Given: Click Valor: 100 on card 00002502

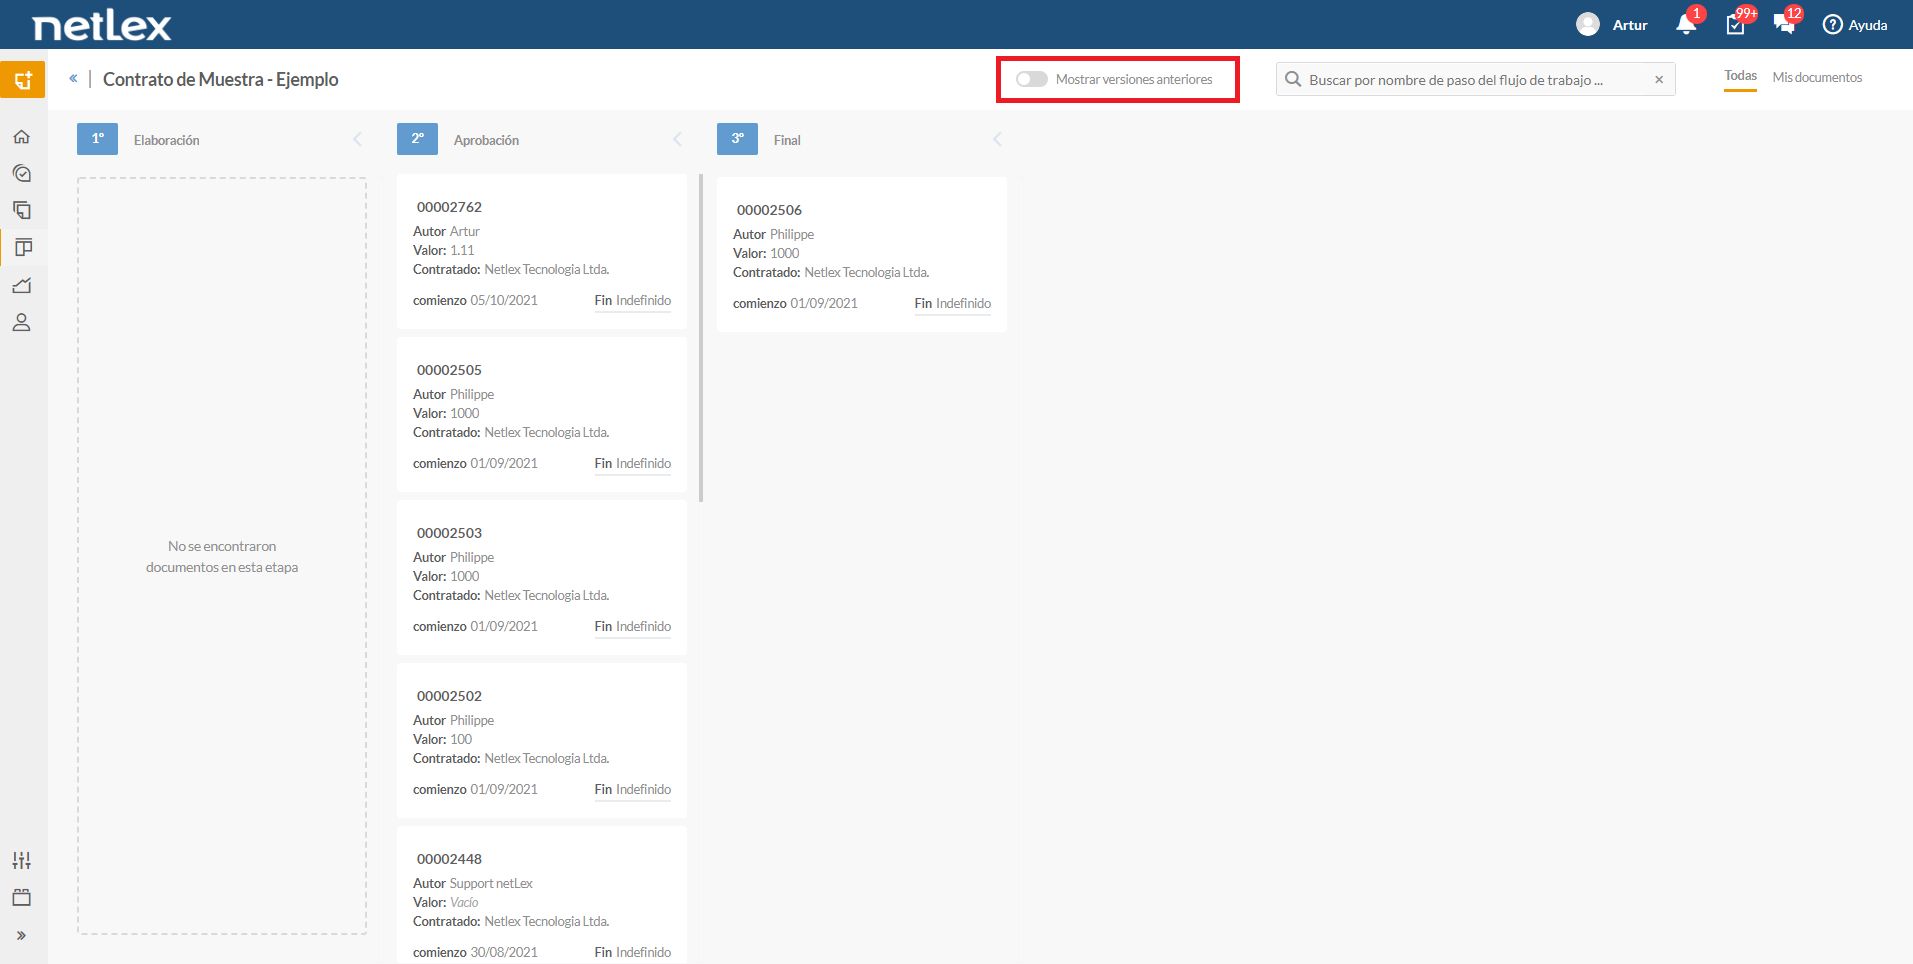Looking at the screenshot, I should 442,739.
